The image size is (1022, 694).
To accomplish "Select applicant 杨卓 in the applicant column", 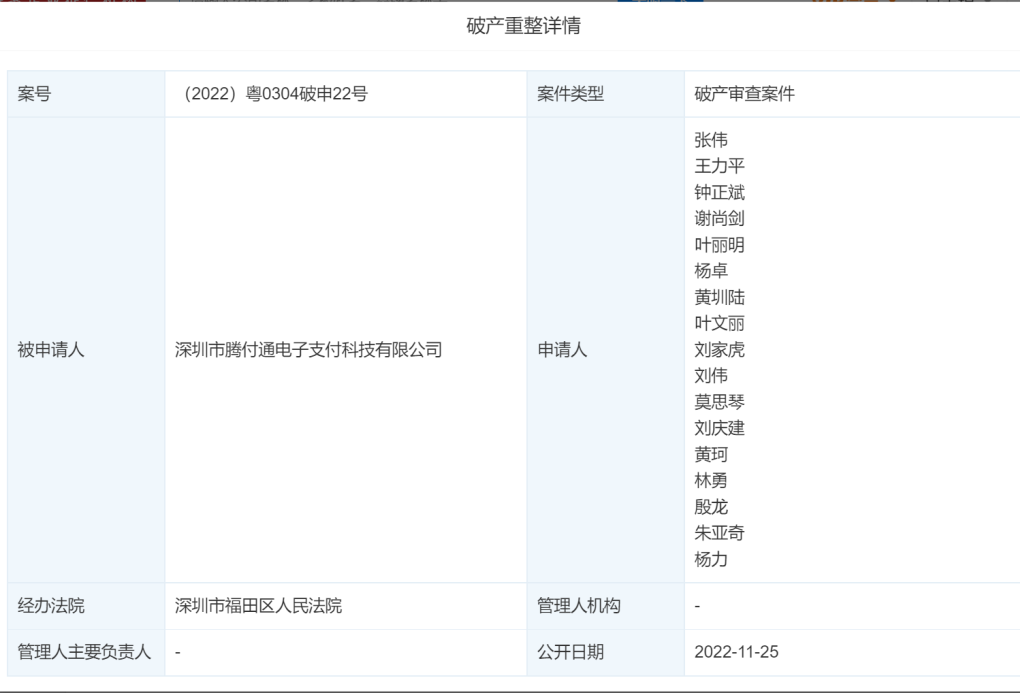I will (713, 271).
